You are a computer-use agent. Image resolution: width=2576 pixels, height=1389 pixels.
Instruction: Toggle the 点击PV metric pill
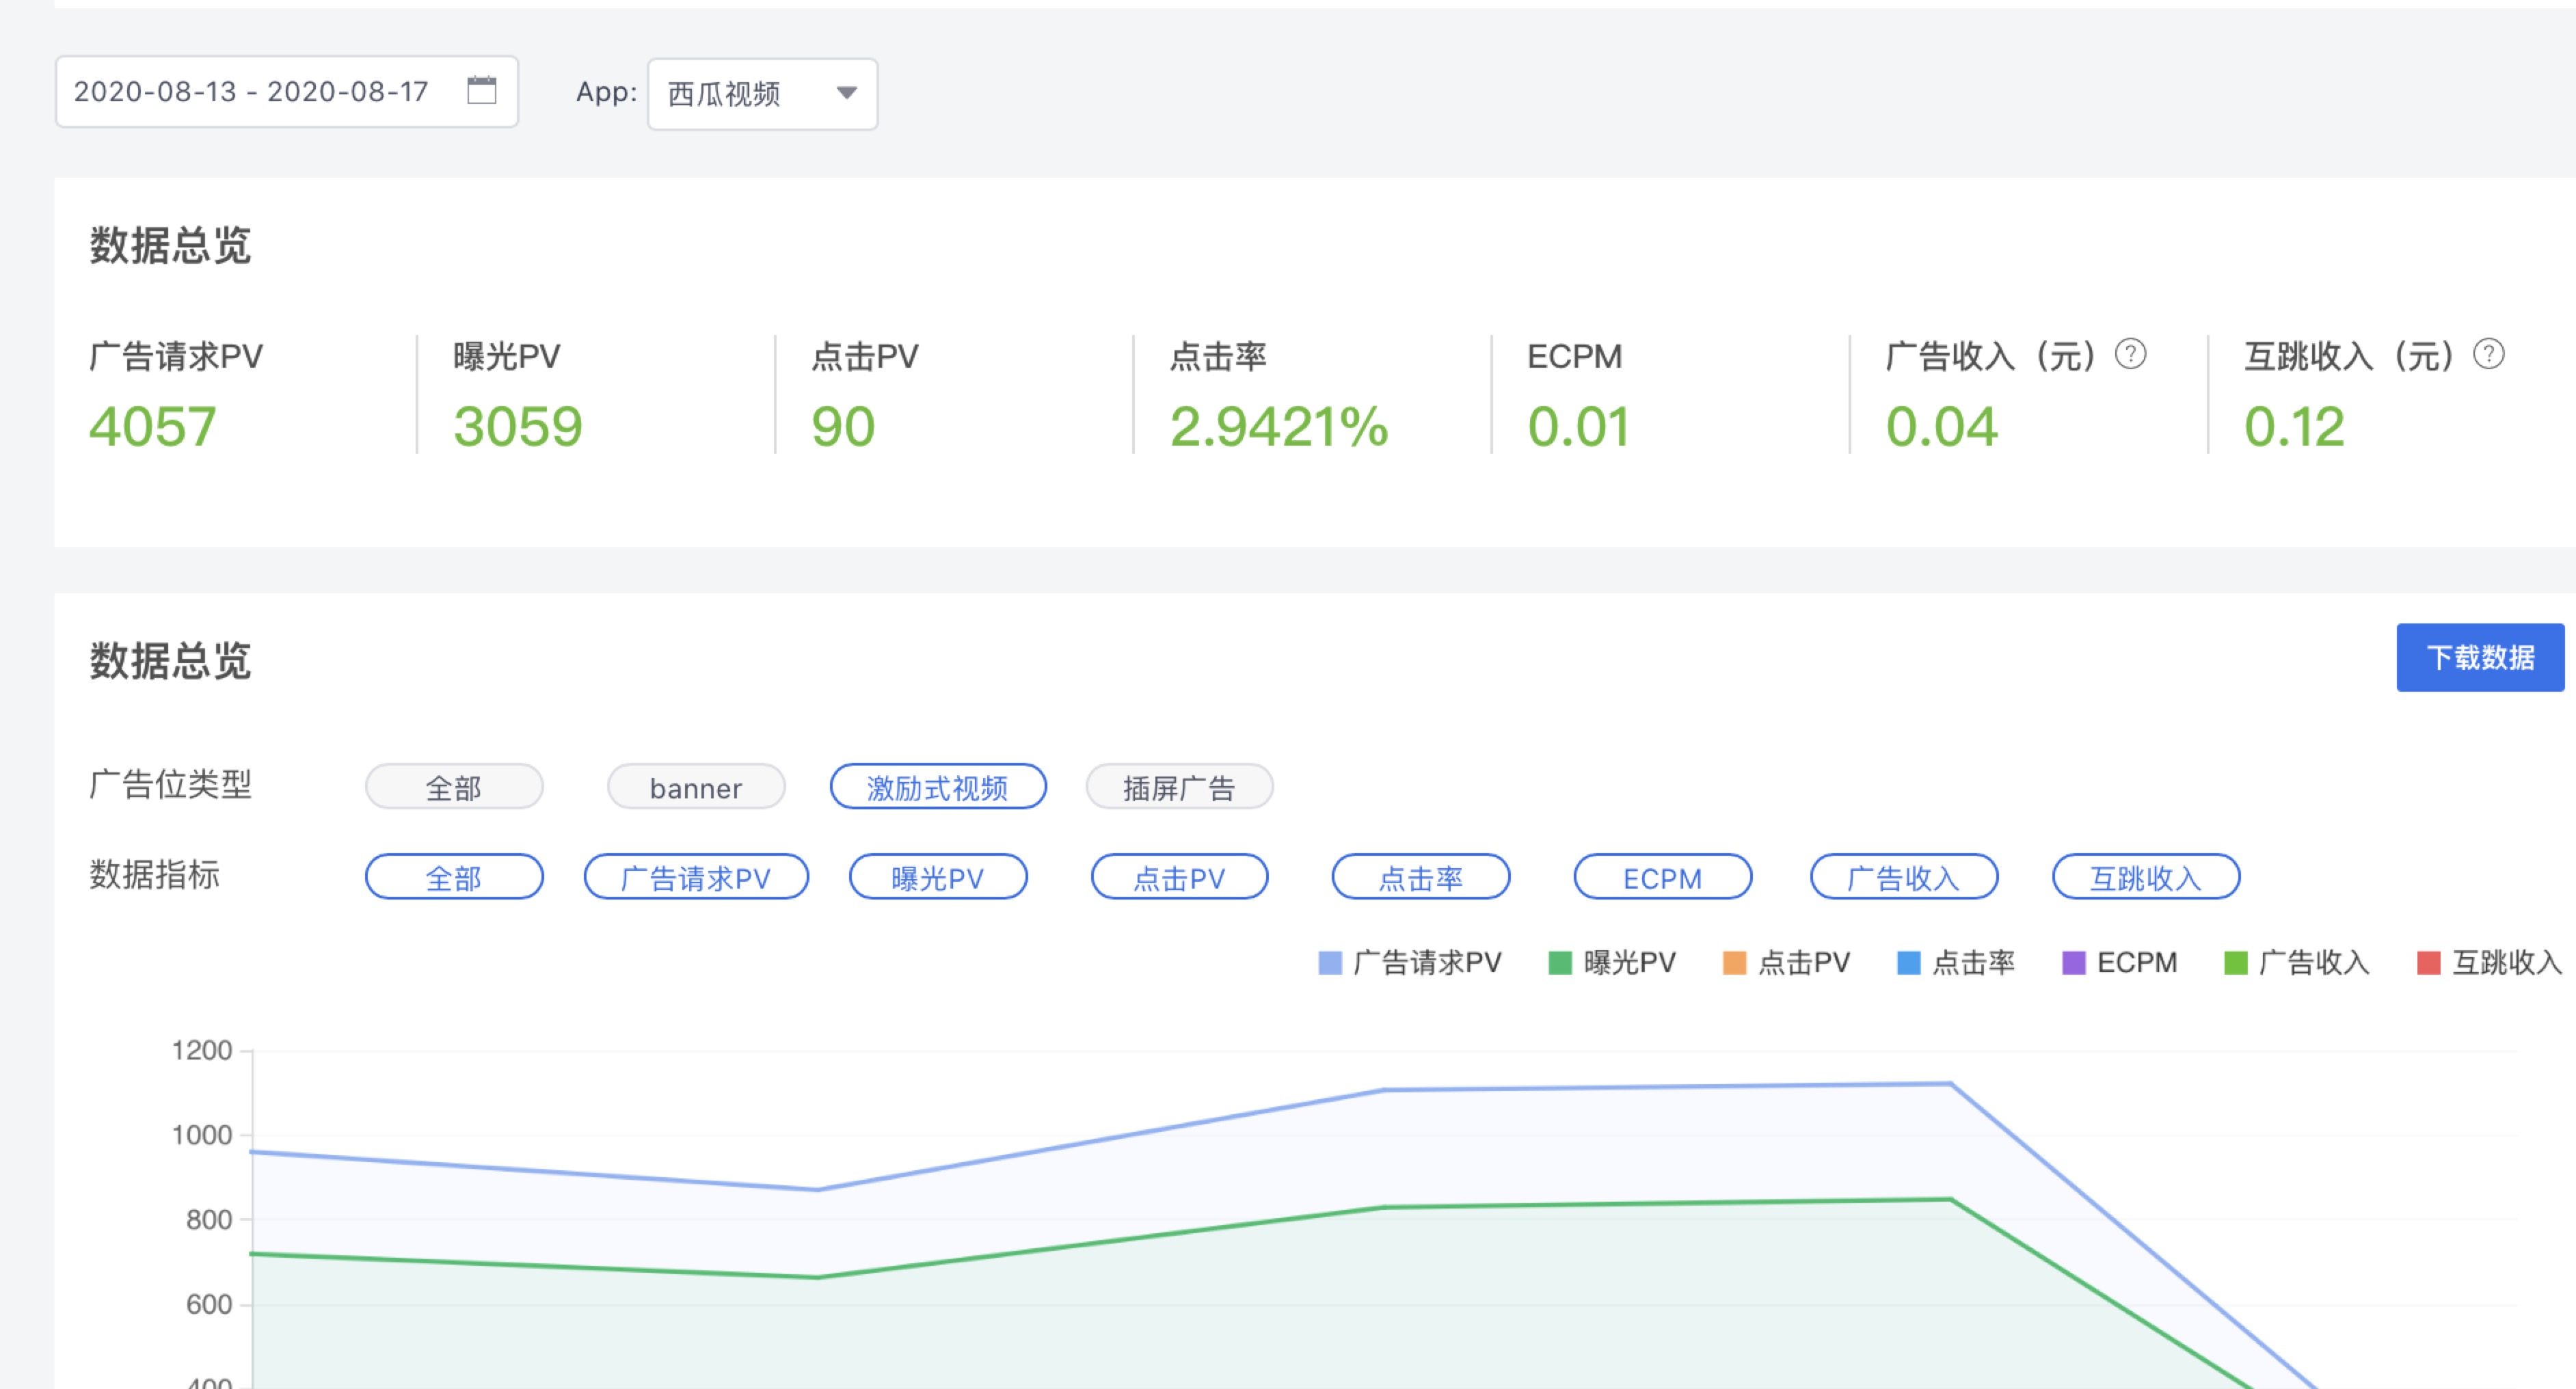pos(1179,877)
